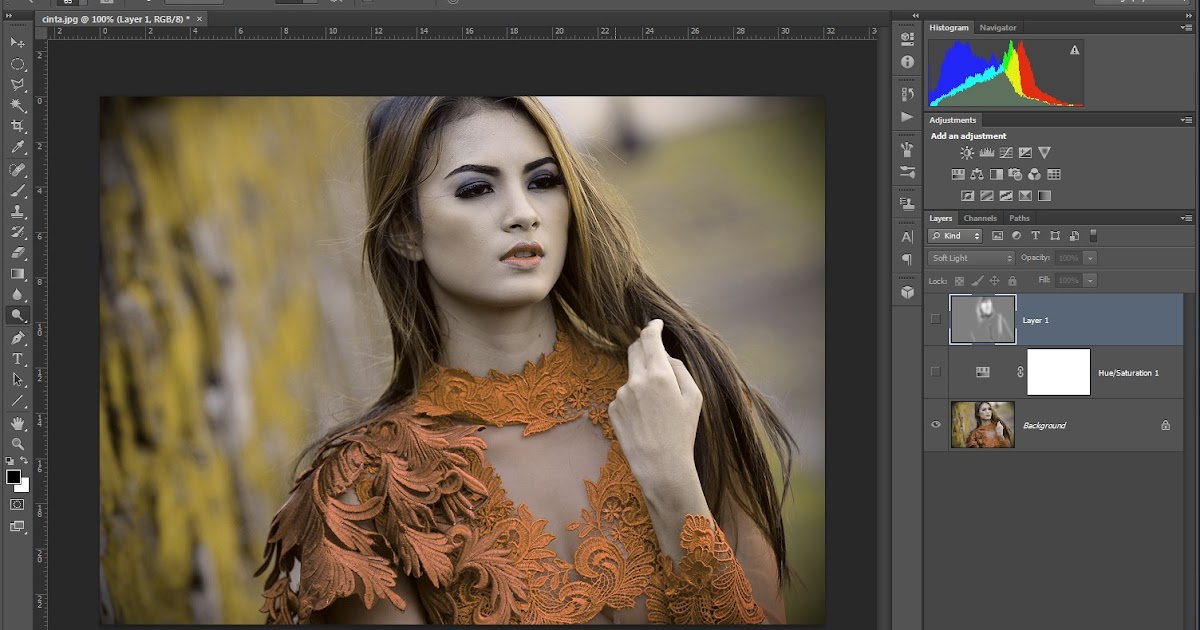Add a Levels adjustment layer
Screen dimensions: 1200x630
pos(987,152)
